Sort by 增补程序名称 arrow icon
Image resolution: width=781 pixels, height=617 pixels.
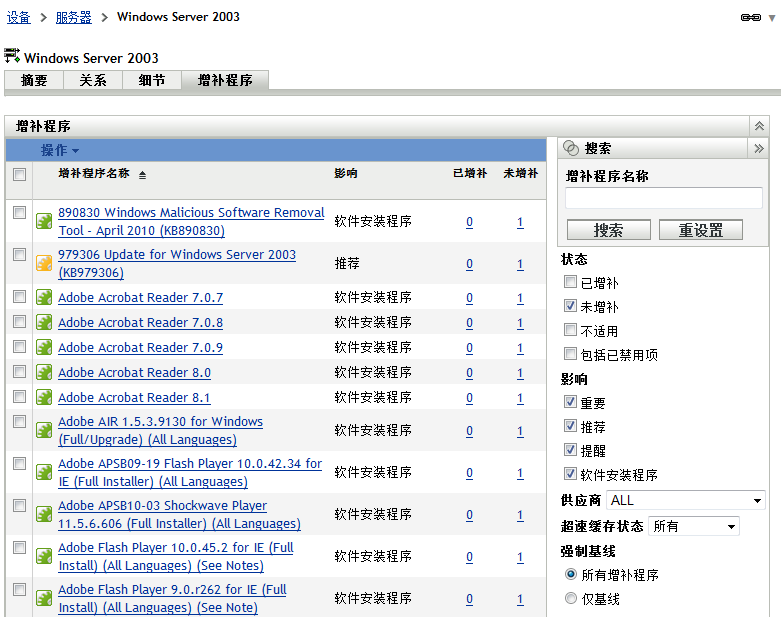pos(142,175)
